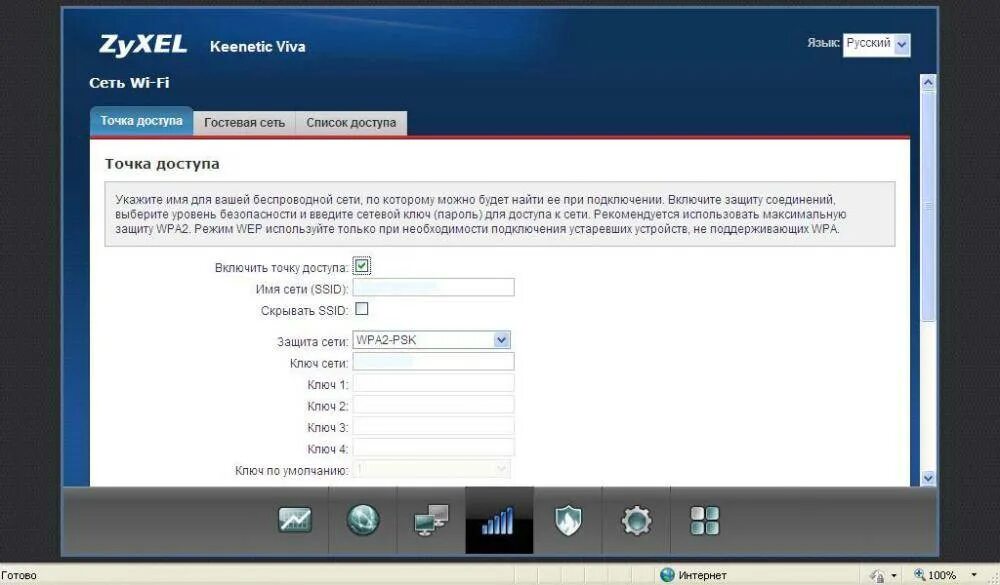Click the 'Keenetic Viva' title text

point(258,47)
